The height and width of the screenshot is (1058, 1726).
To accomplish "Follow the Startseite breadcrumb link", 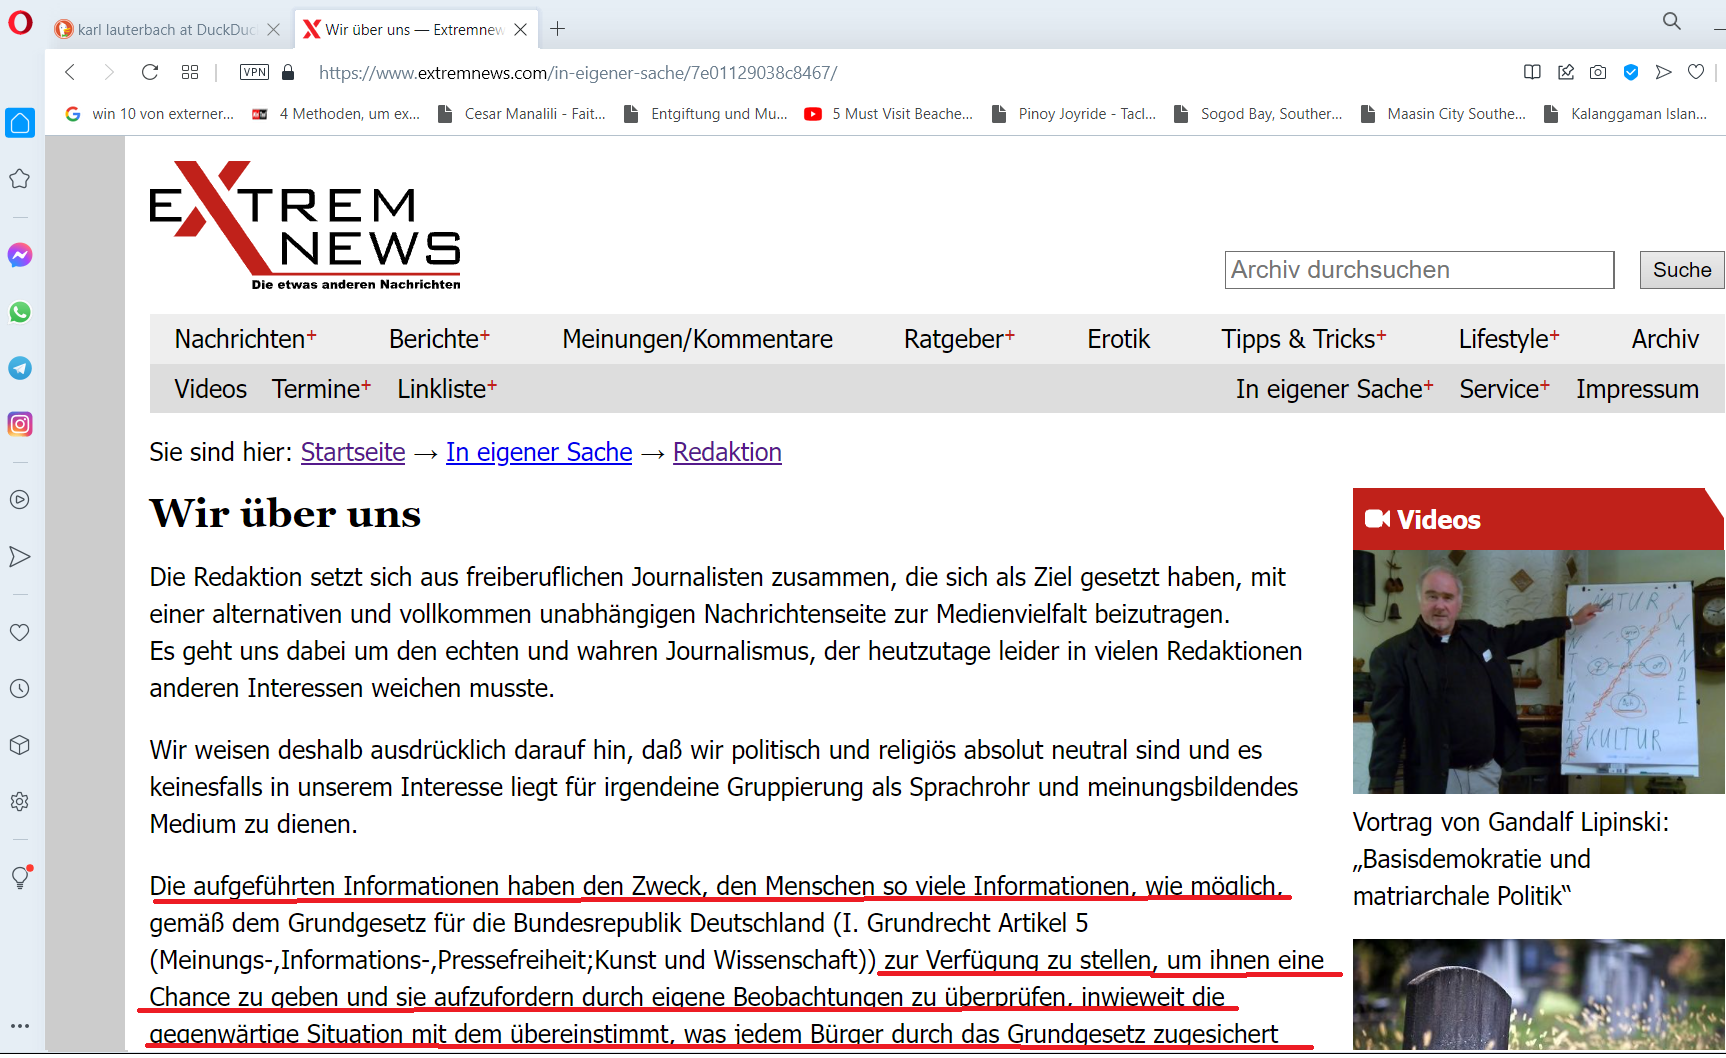I will coord(353,452).
